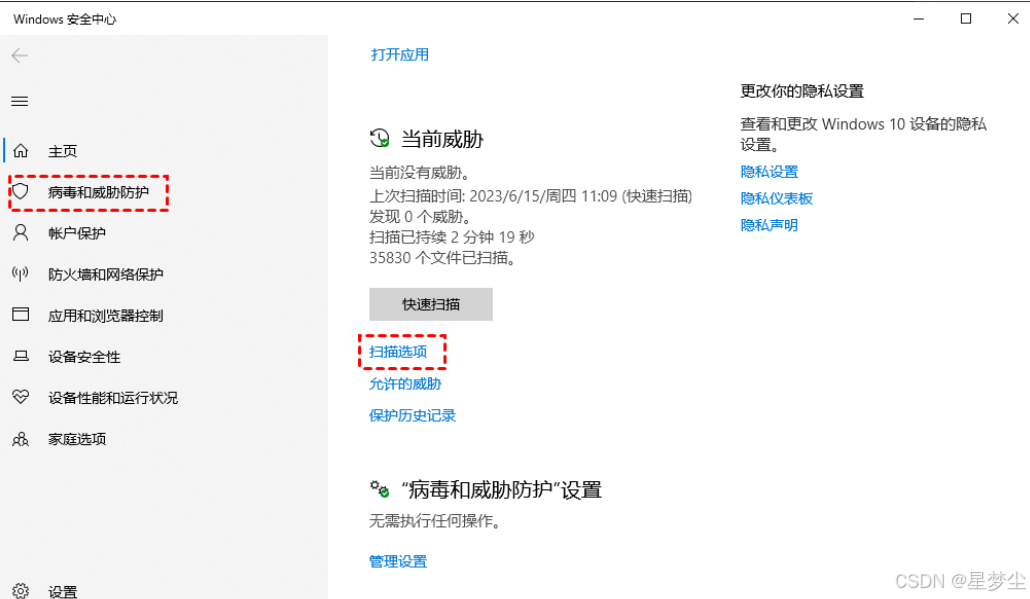Open the 扫描选项 link

(x=398, y=352)
